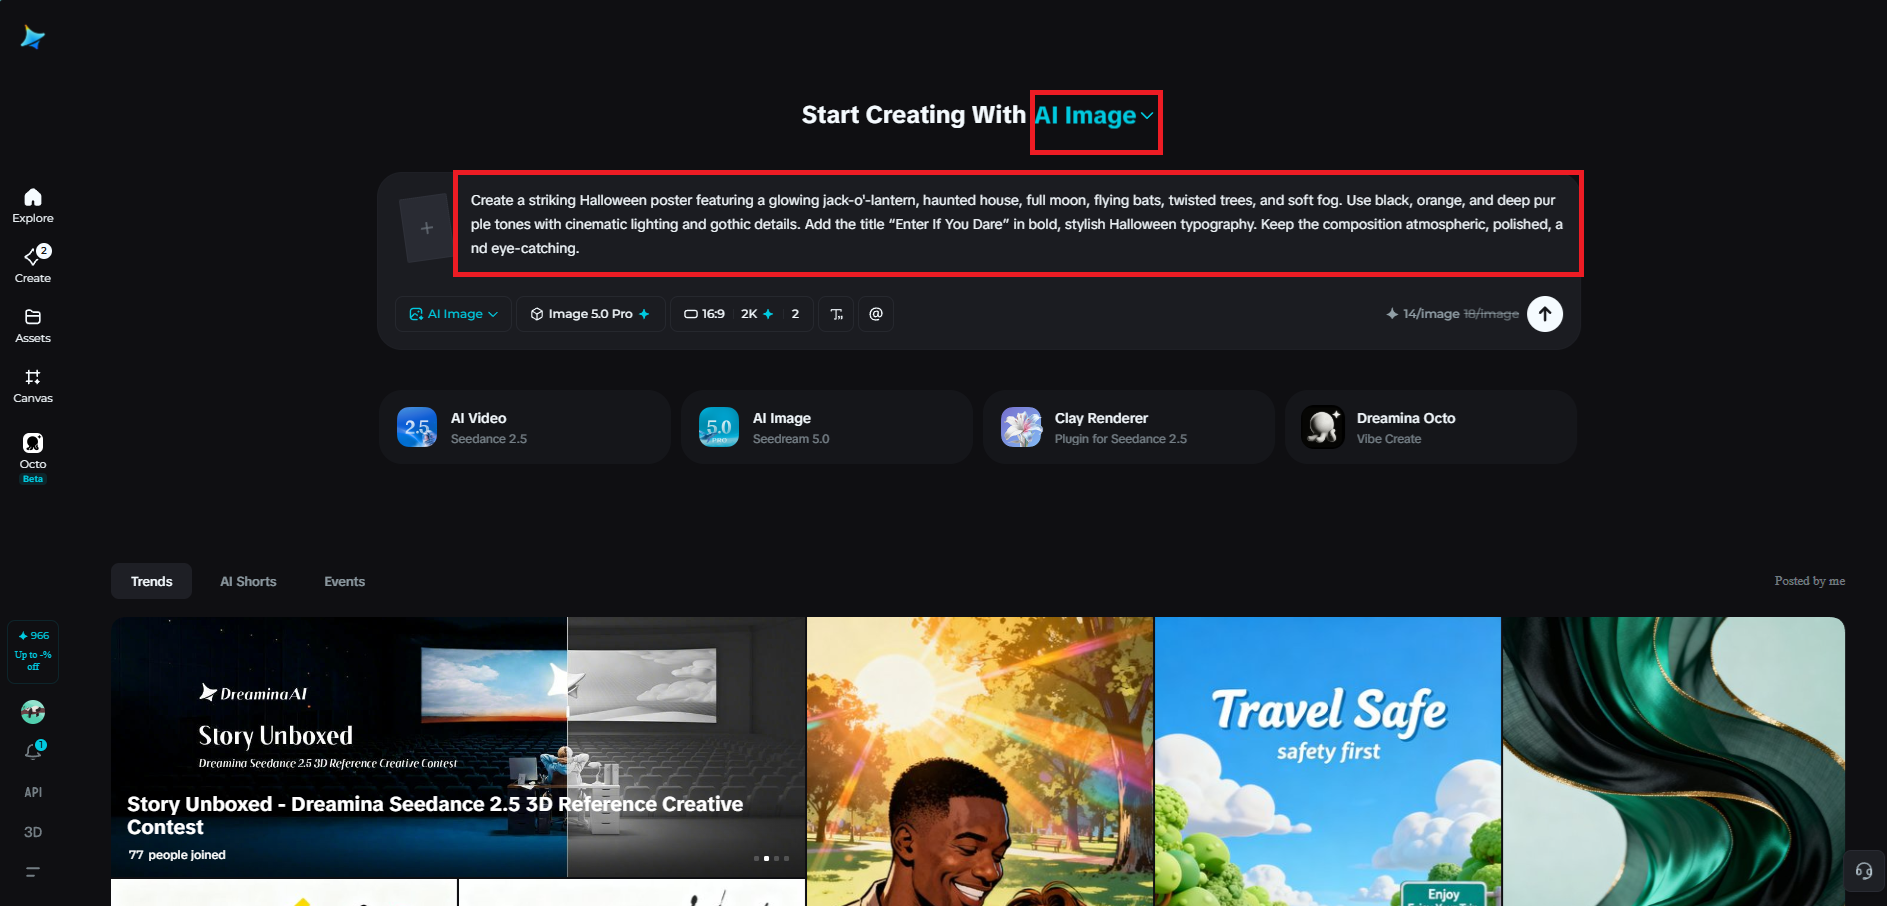
Task: Open the more menu at sidebar bottom
Action: point(33,872)
